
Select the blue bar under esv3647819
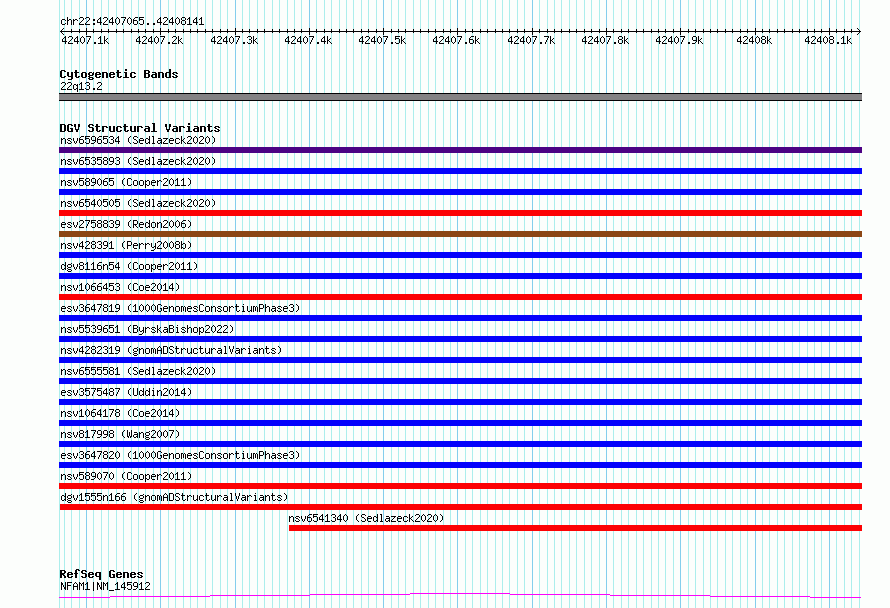tap(460, 318)
